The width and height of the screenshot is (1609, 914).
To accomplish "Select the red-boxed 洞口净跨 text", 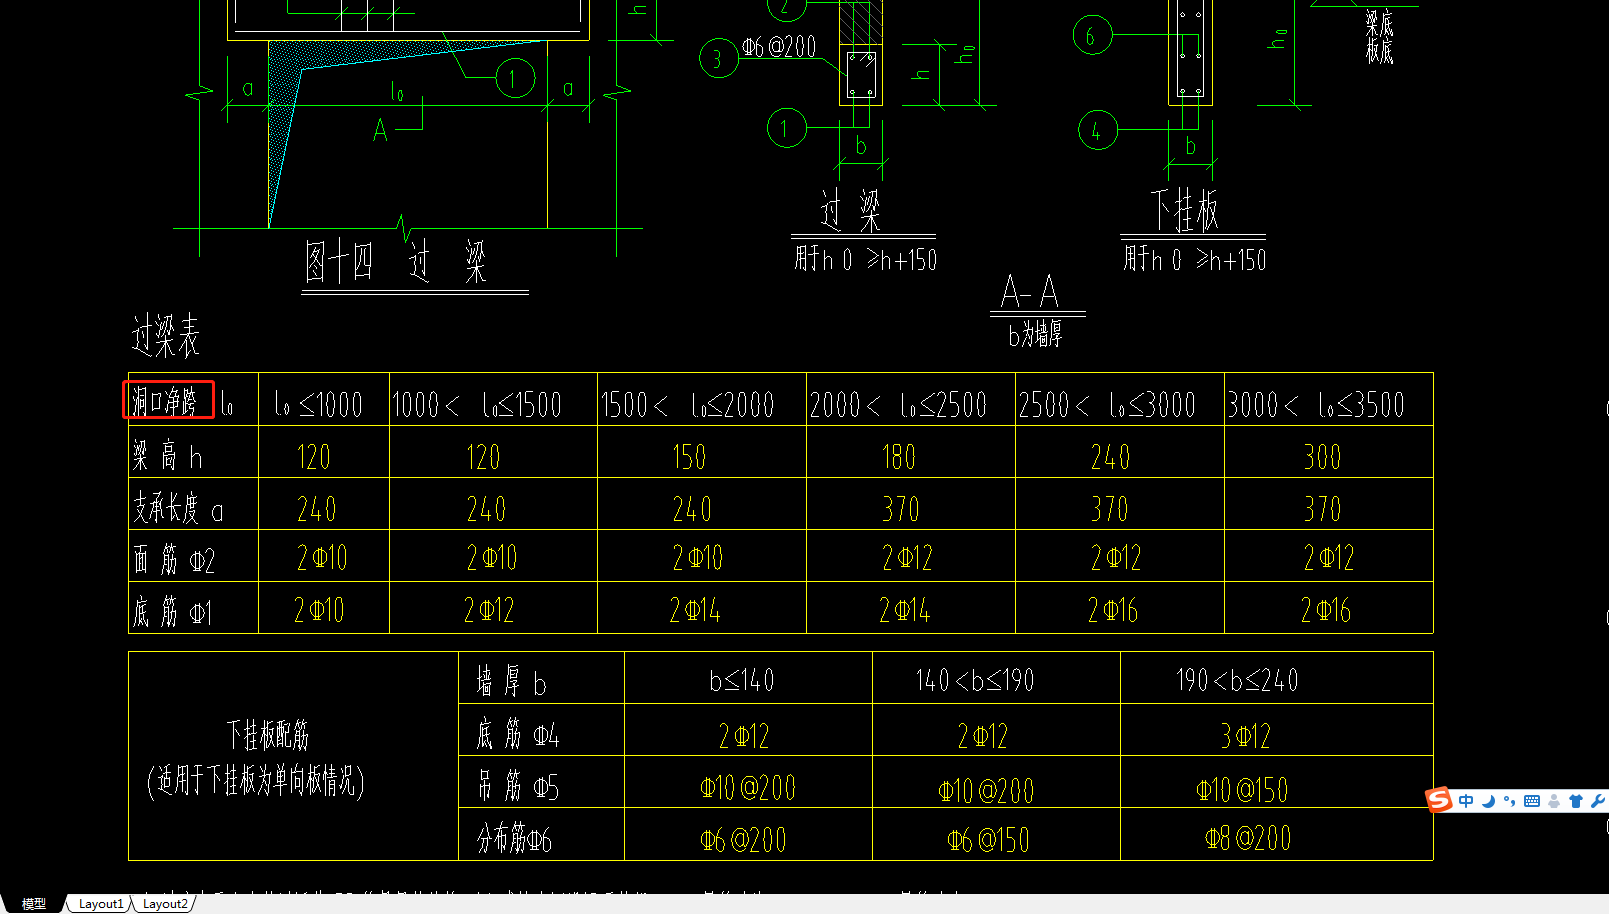I will click(x=166, y=402).
